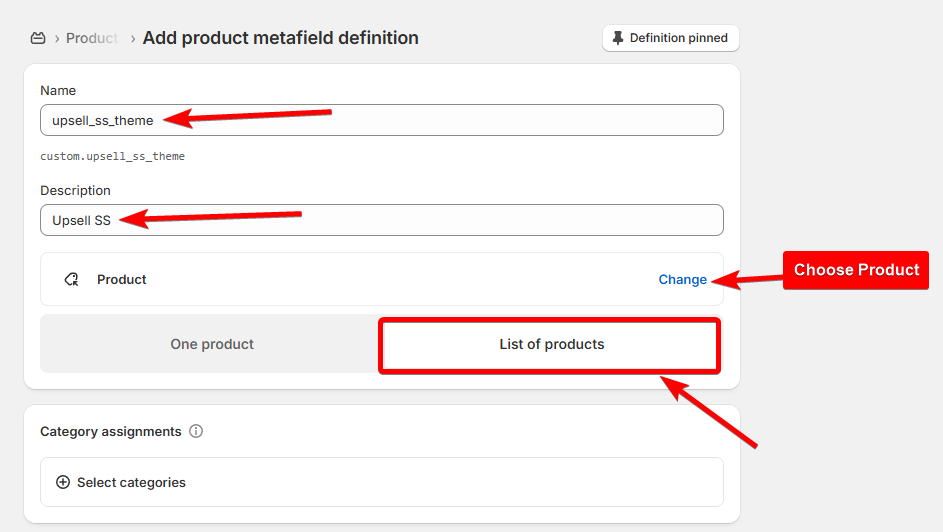943x532 pixels.
Task: Click the Category assignments heading
Action: pyautogui.click(x=111, y=432)
